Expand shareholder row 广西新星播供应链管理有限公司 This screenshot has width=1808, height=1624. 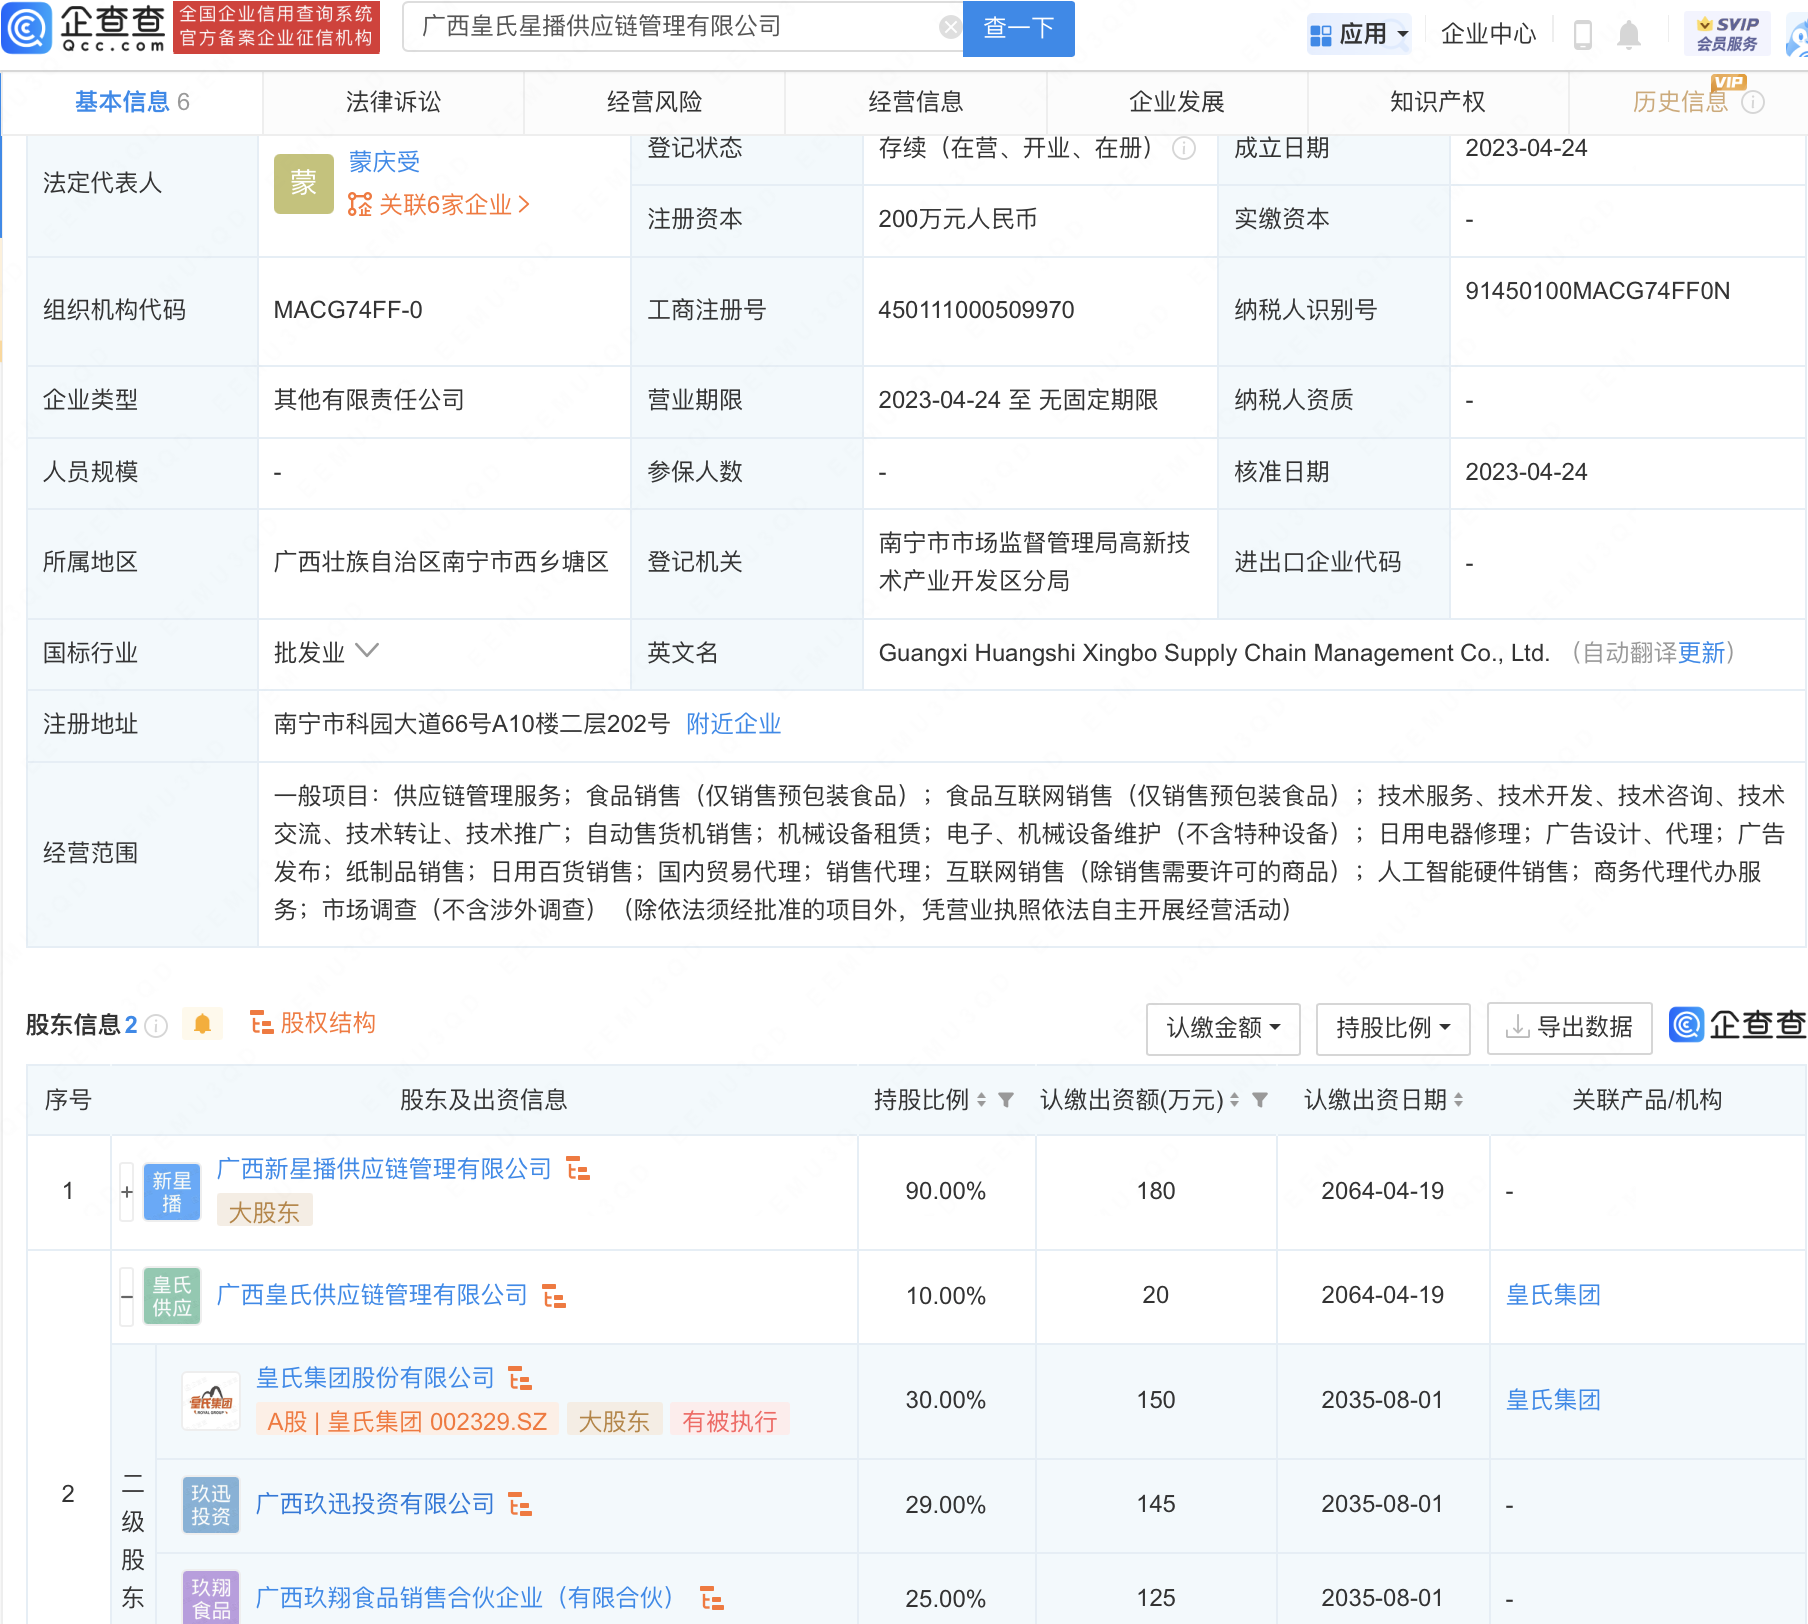click(x=127, y=1192)
